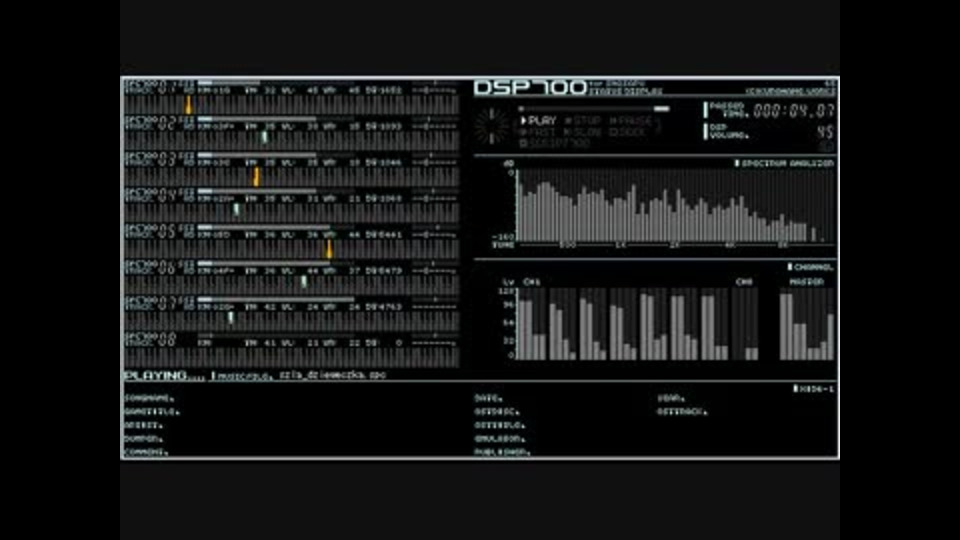
Task: Click the DATE field label
Action: click(489, 398)
